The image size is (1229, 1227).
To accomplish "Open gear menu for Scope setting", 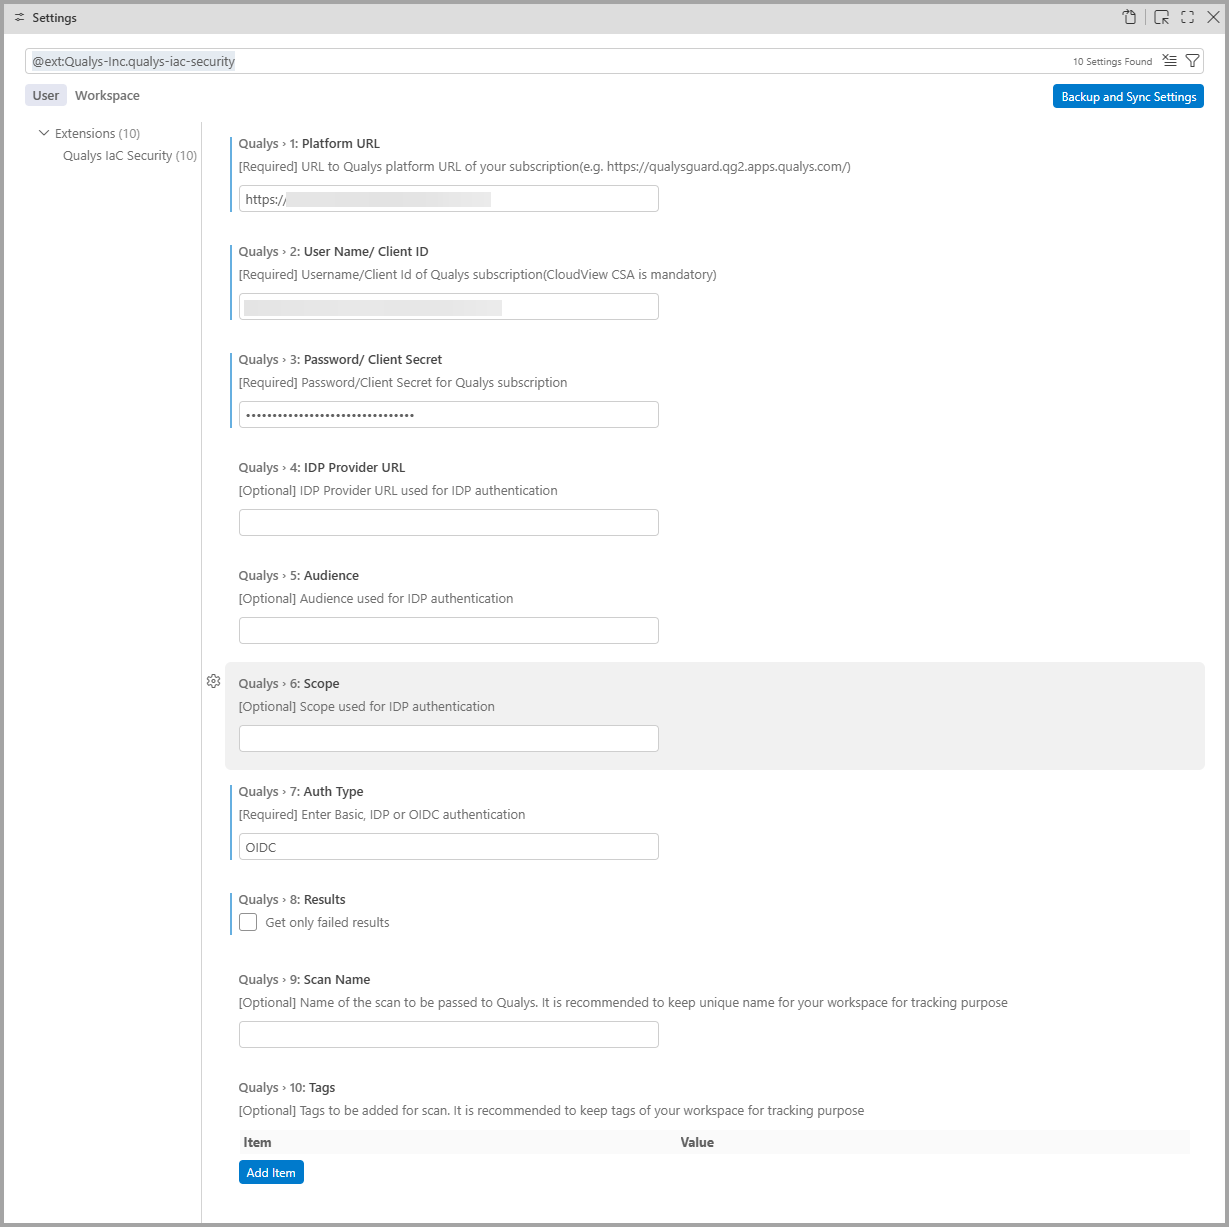I will click(213, 681).
